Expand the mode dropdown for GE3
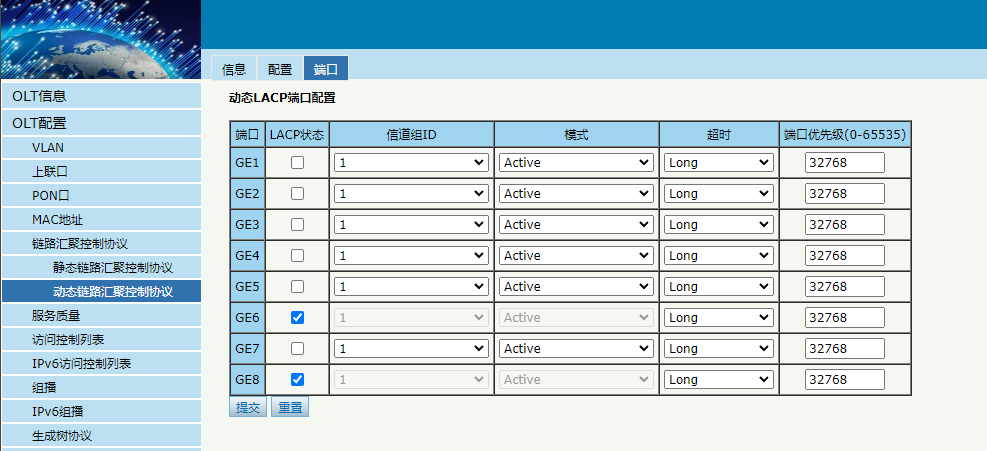 pos(577,224)
